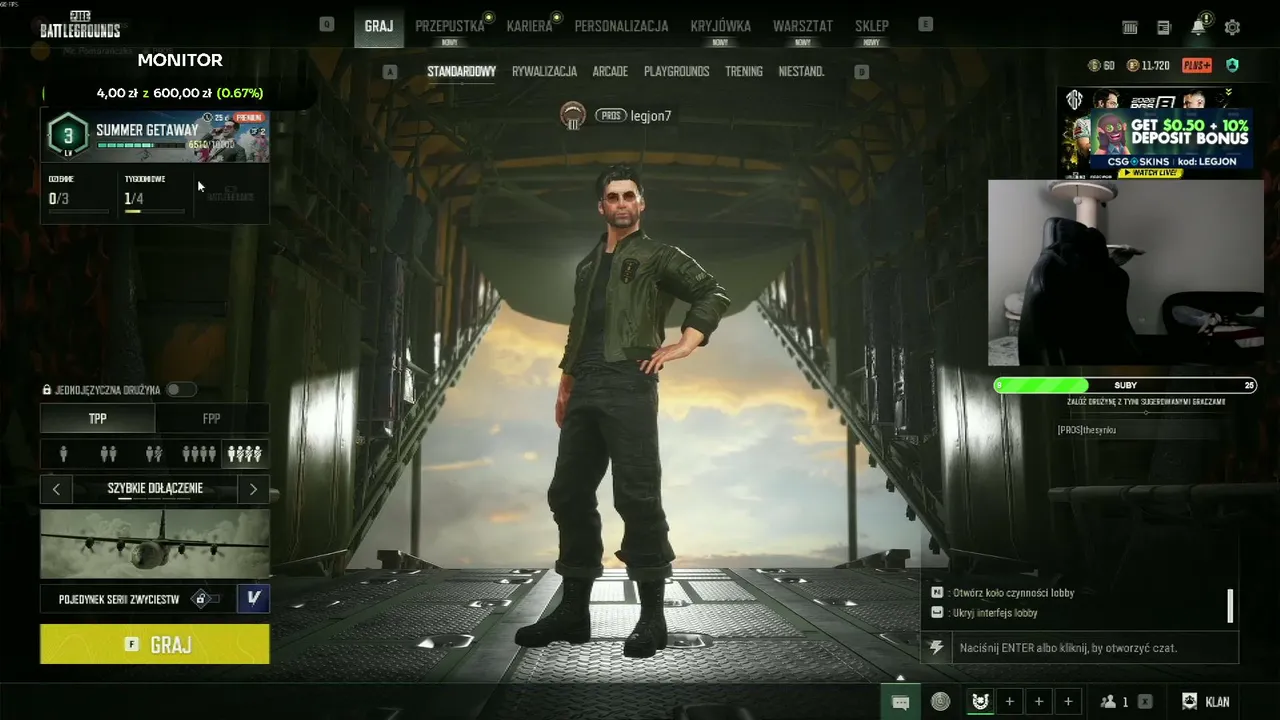The height and width of the screenshot is (720, 1280).
Task: Click the blue V streak icon
Action: [253, 598]
